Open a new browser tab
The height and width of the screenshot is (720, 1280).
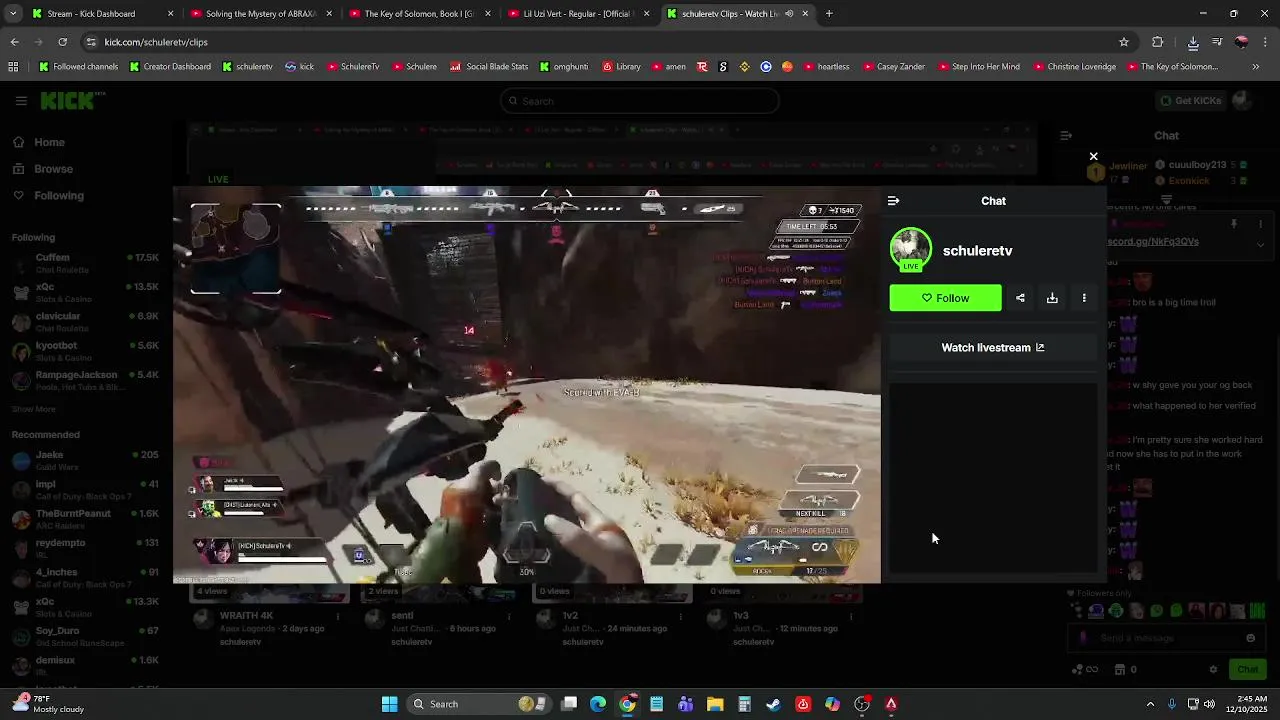pyautogui.click(x=829, y=14)
